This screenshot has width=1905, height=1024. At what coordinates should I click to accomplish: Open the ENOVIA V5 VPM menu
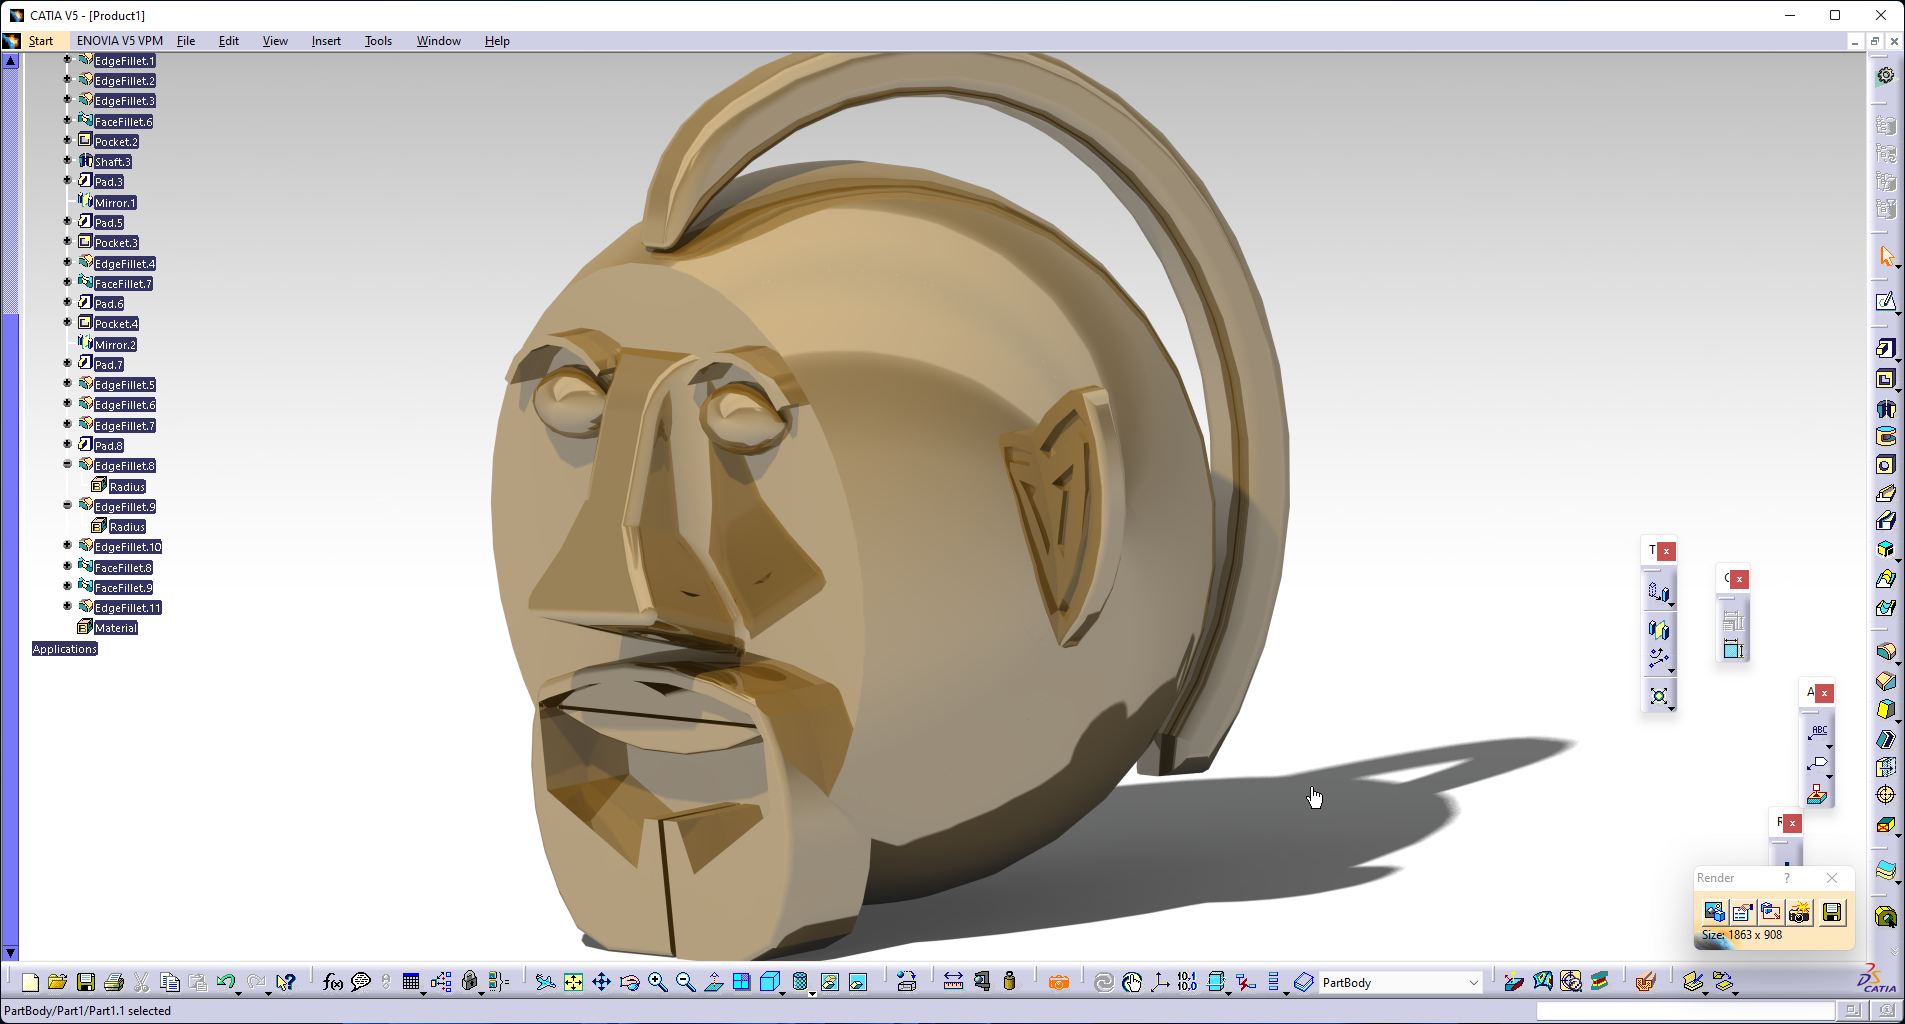click(x=120, y=41)
